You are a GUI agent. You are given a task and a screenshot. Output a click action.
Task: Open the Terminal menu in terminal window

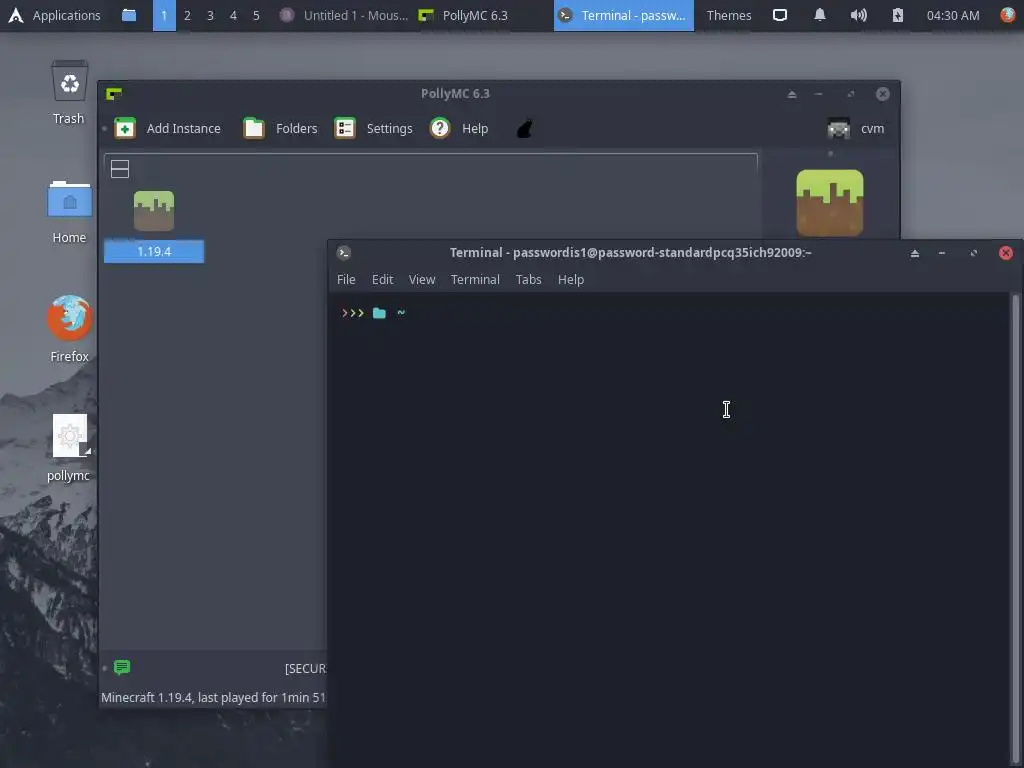pyautogui.click(x=475, y=280)
